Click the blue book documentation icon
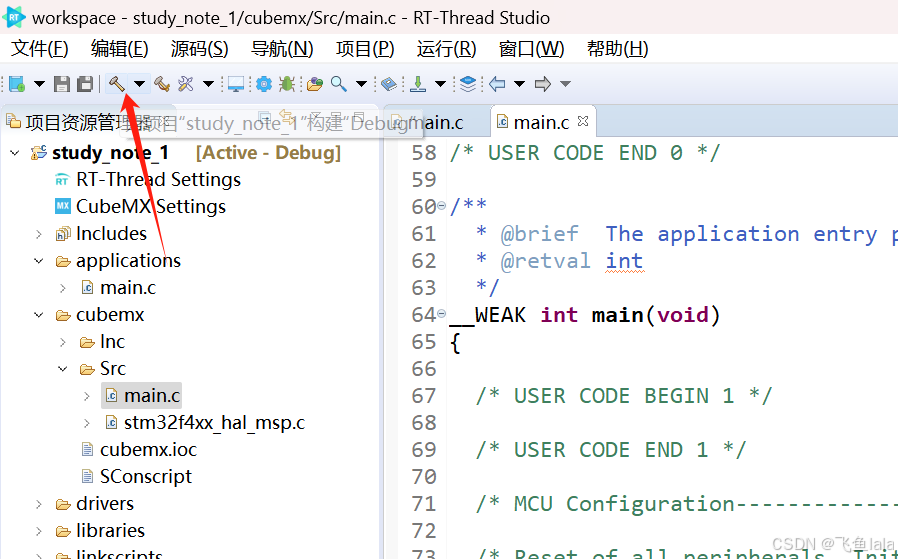 click(389, 84)
